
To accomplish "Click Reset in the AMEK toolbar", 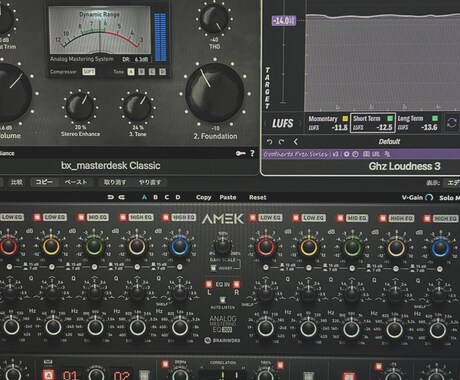I will coord(258,197).
